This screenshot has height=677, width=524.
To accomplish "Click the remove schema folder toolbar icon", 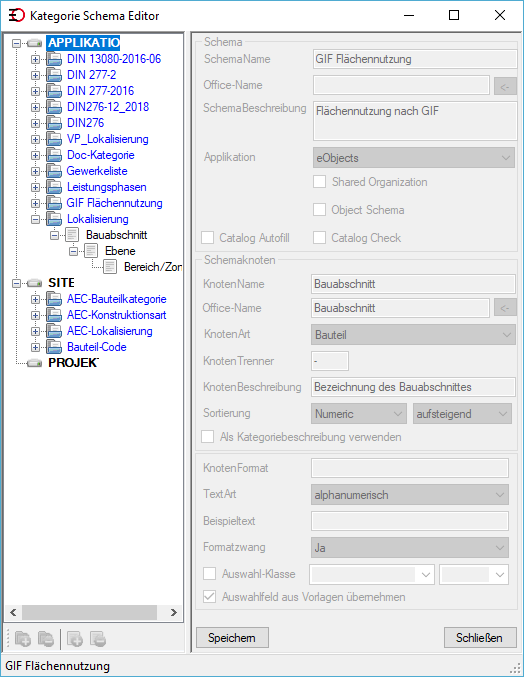I will [45, 639].
